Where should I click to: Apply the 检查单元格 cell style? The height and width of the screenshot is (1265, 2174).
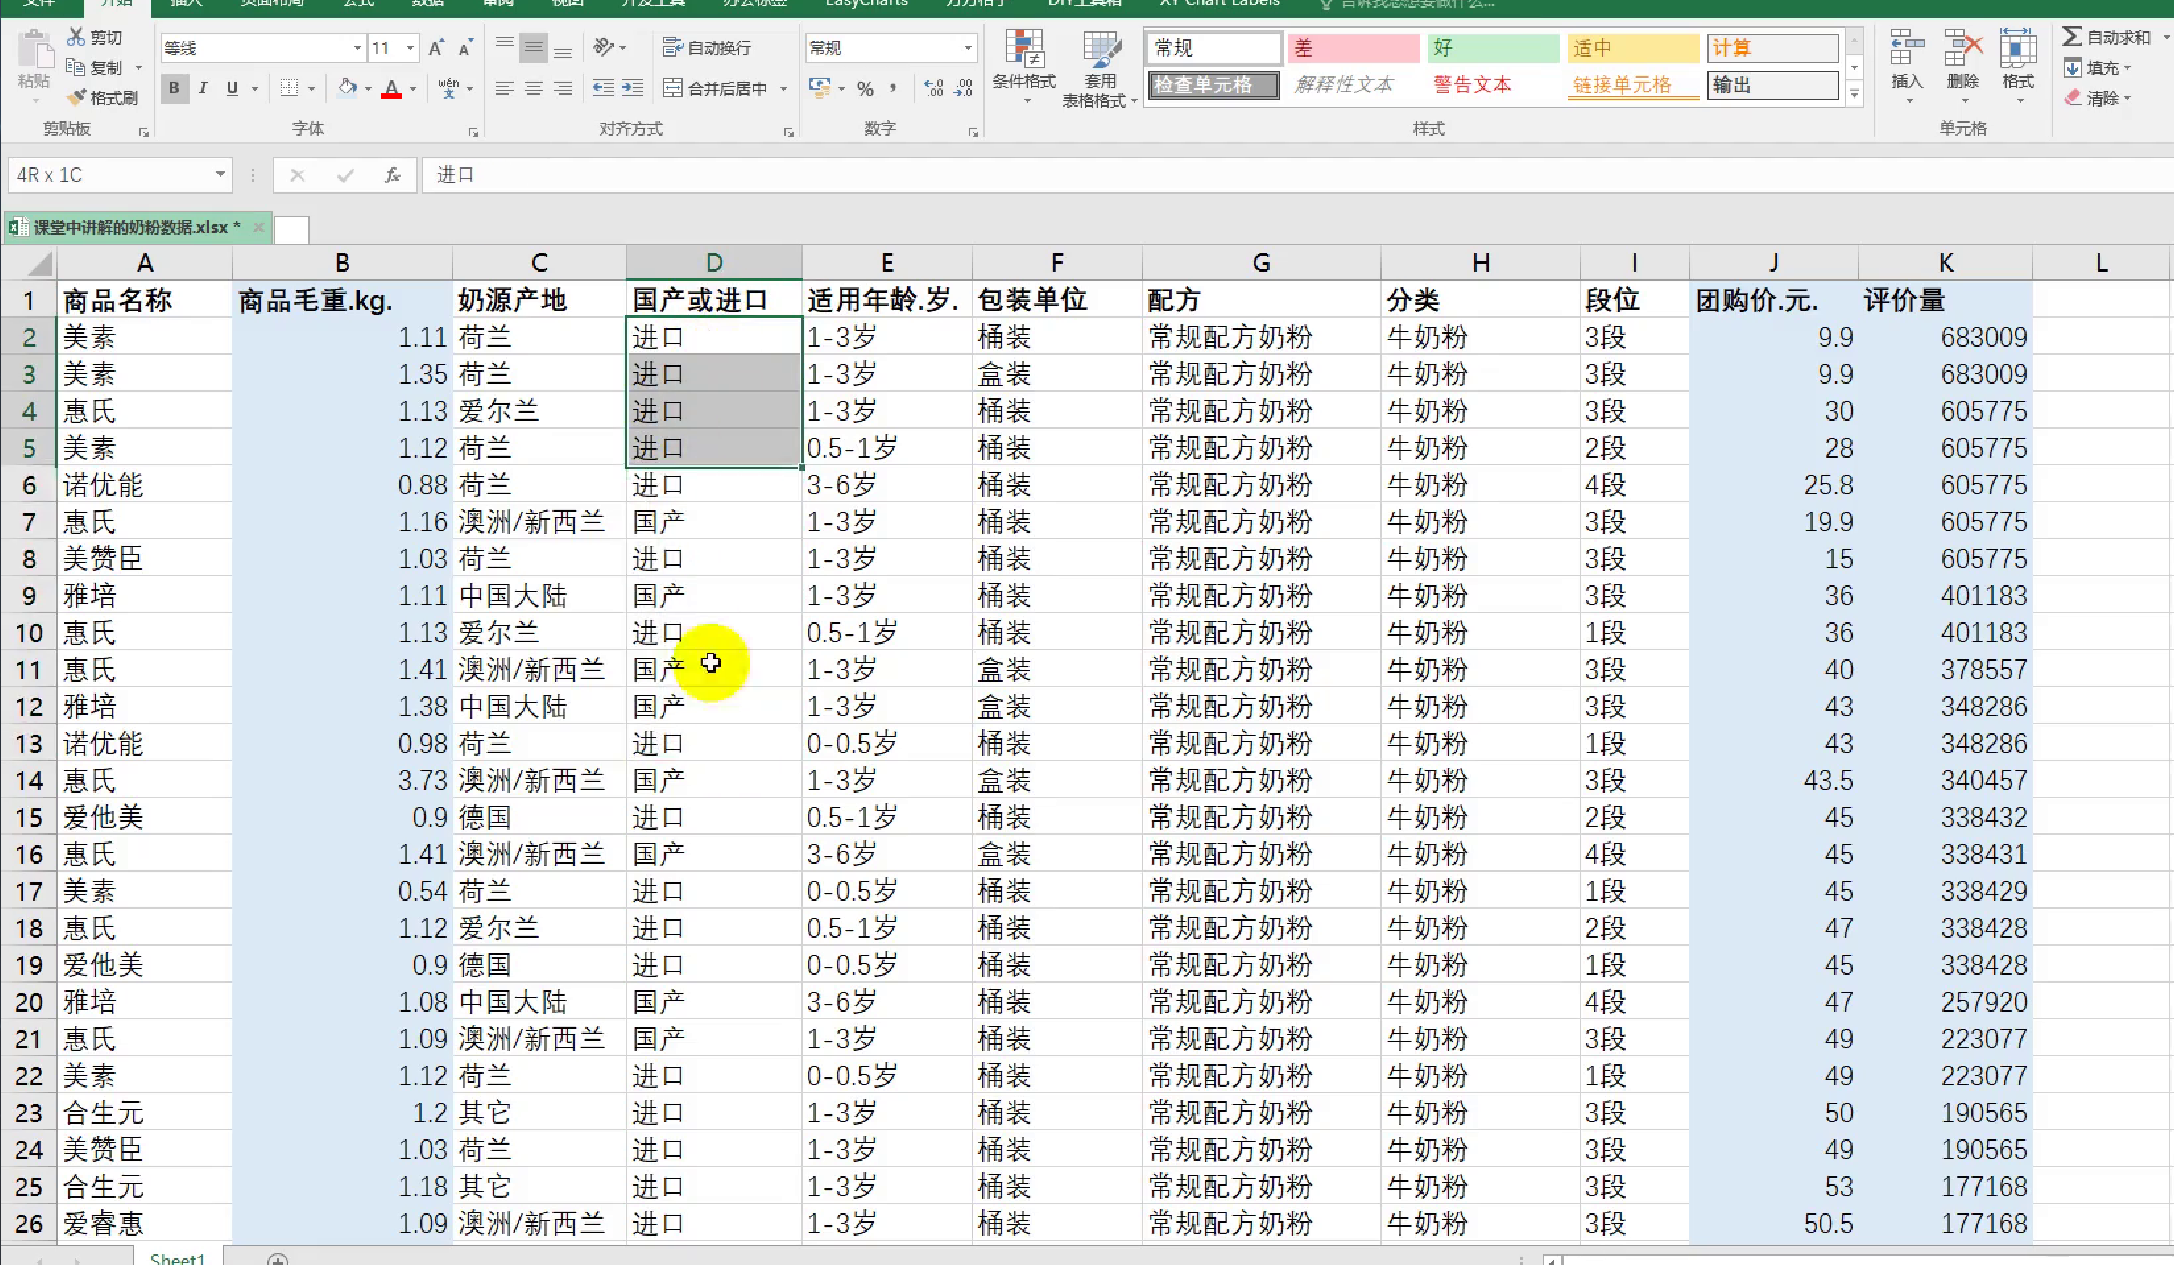coord(1213,85)
